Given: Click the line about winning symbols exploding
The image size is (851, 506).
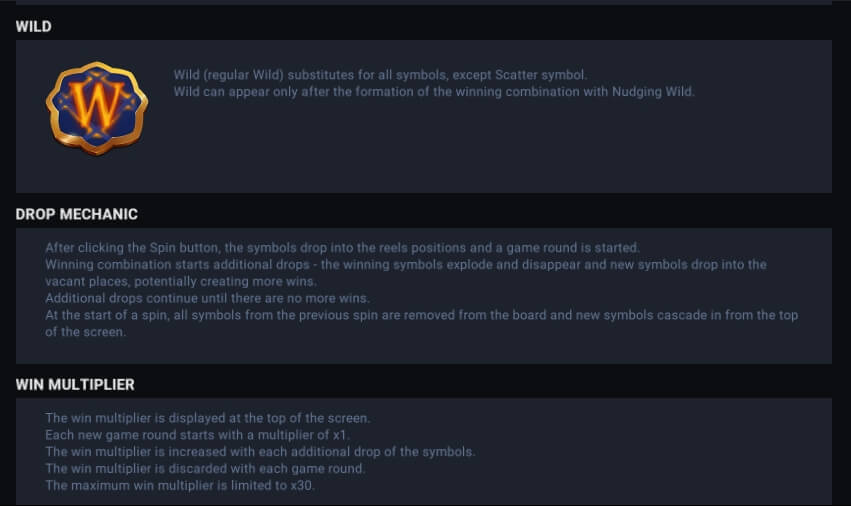Looking at the screenshot, I should tap(406, 265).
